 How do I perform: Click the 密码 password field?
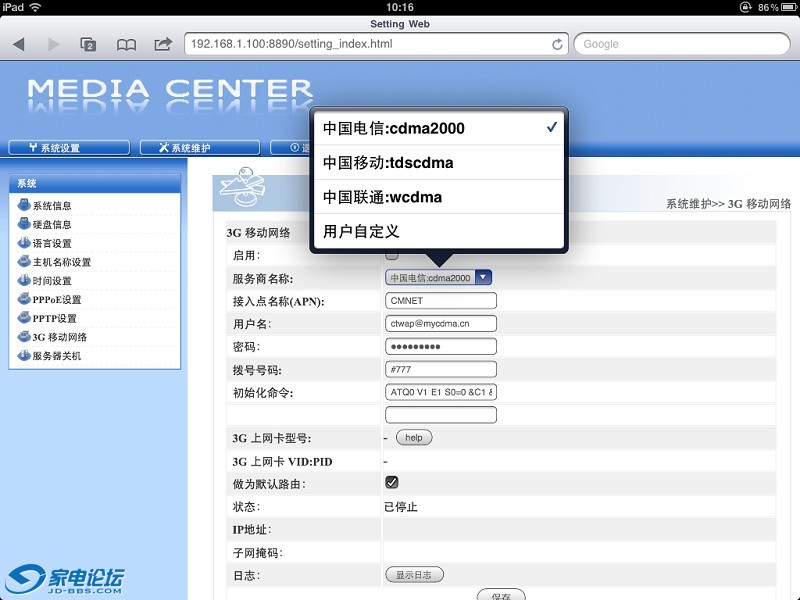(x=441, y=346)
